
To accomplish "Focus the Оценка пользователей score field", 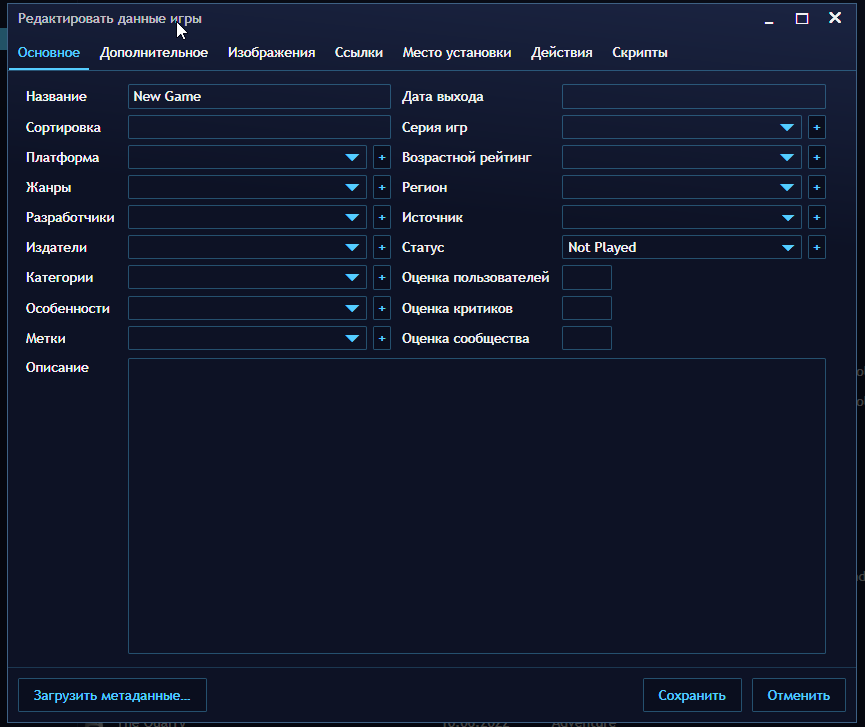I will pos(587,278).
